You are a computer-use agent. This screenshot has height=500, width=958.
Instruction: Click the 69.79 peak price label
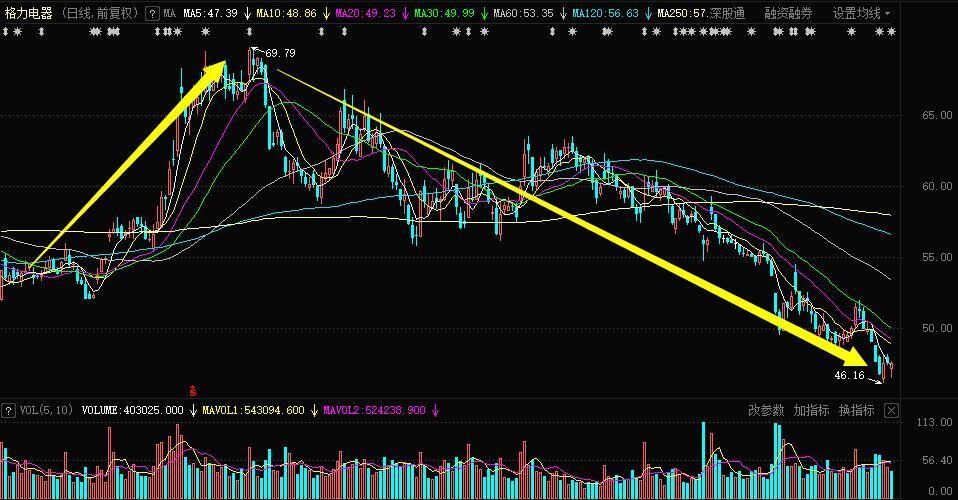[280, 53]
